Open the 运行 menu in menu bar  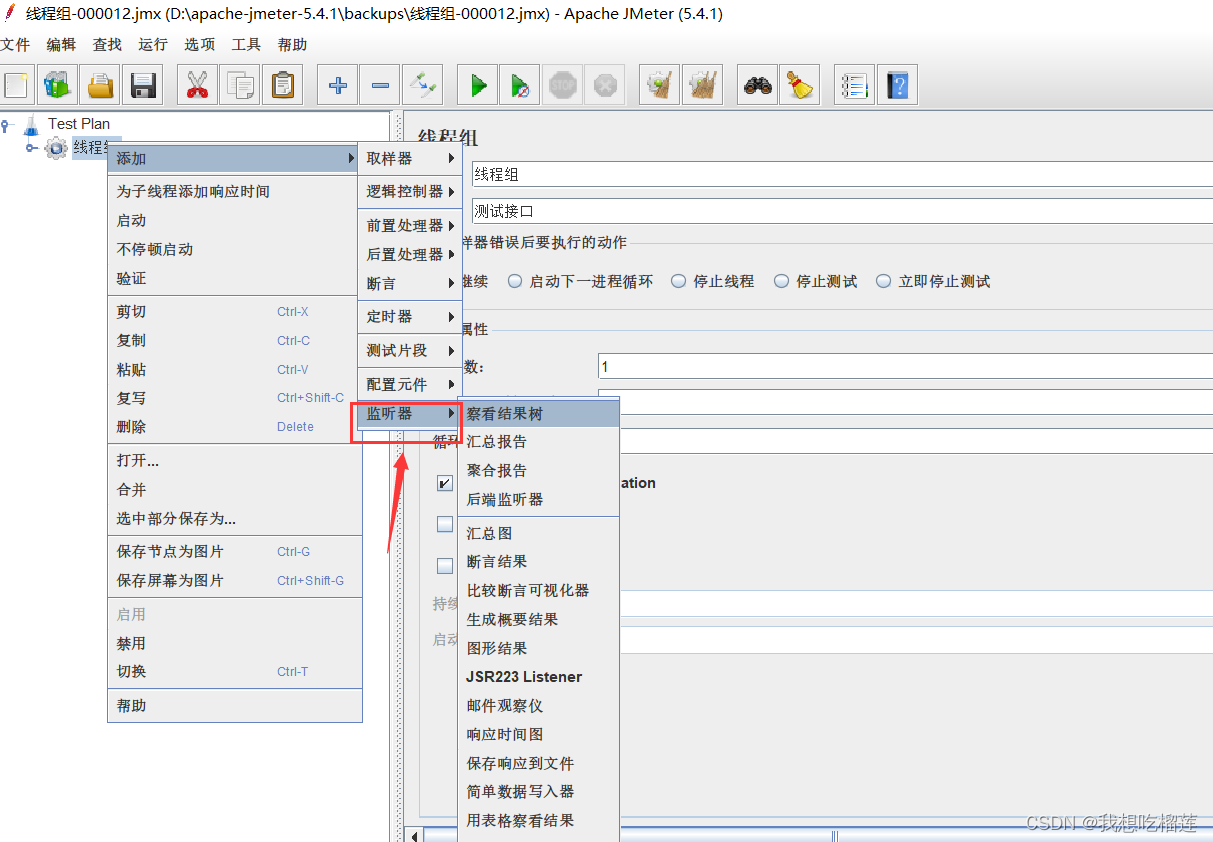click(x=153, y=45)
